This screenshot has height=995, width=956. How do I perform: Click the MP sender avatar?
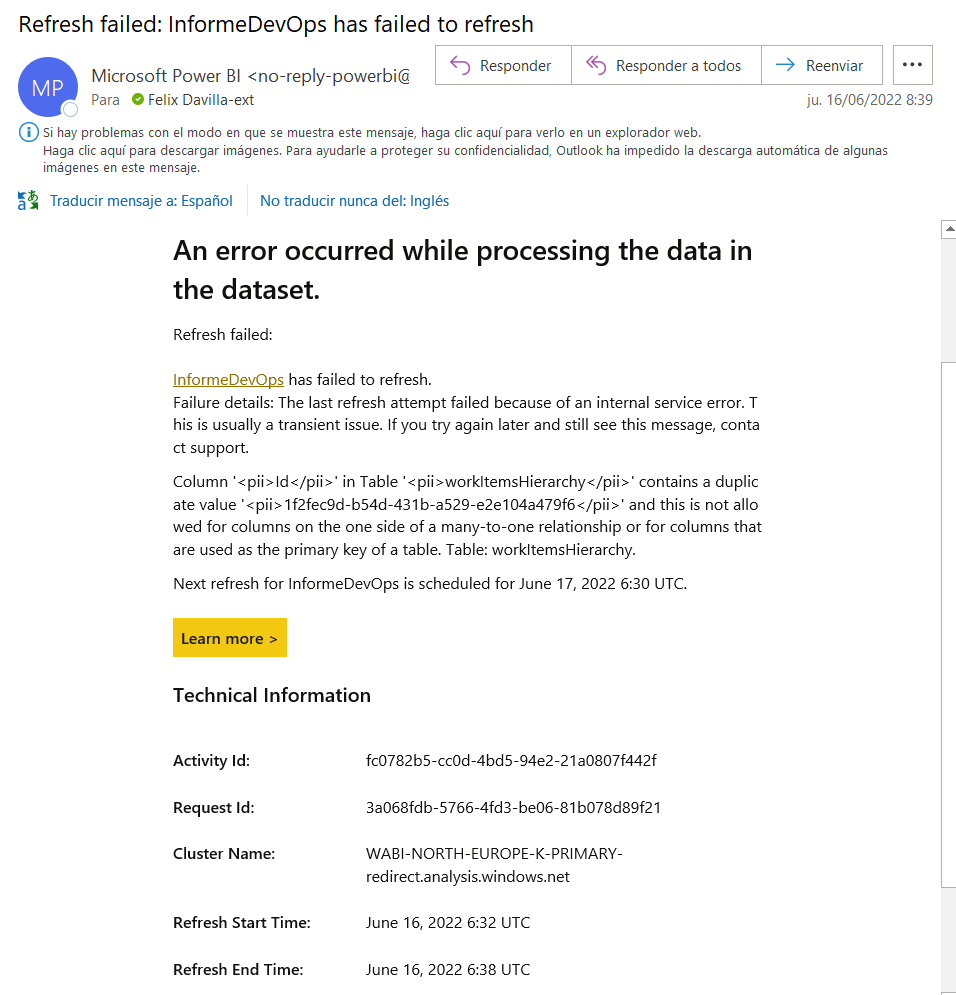[x=48, y=87]
